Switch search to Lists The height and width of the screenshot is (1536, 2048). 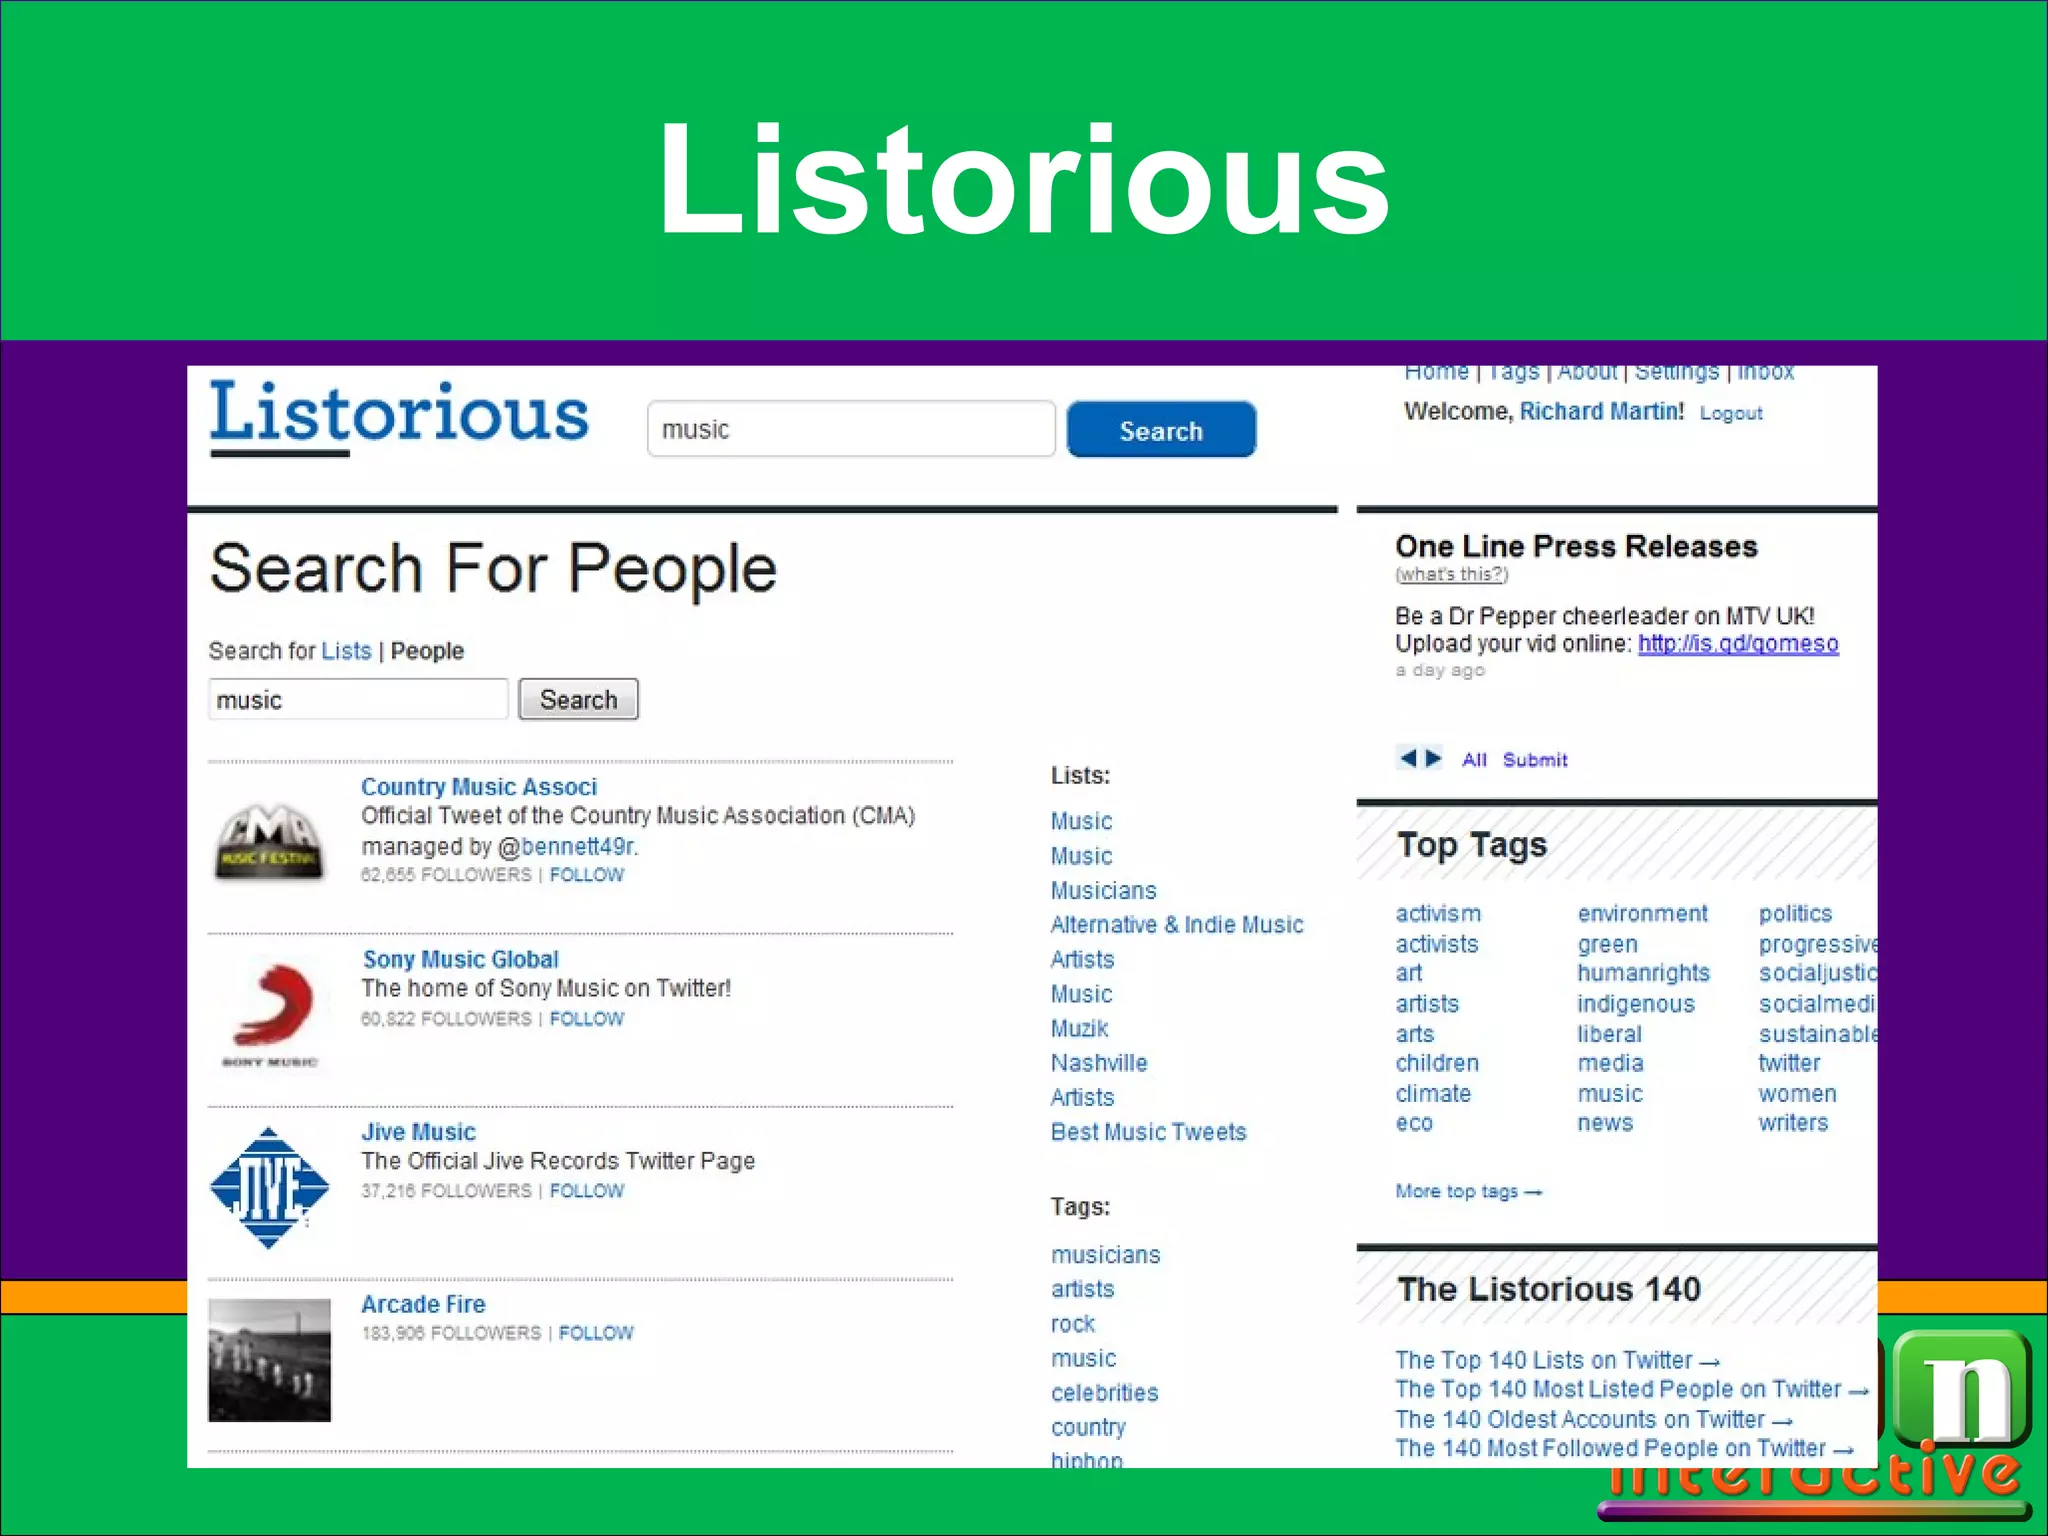(x=346, y=651)
